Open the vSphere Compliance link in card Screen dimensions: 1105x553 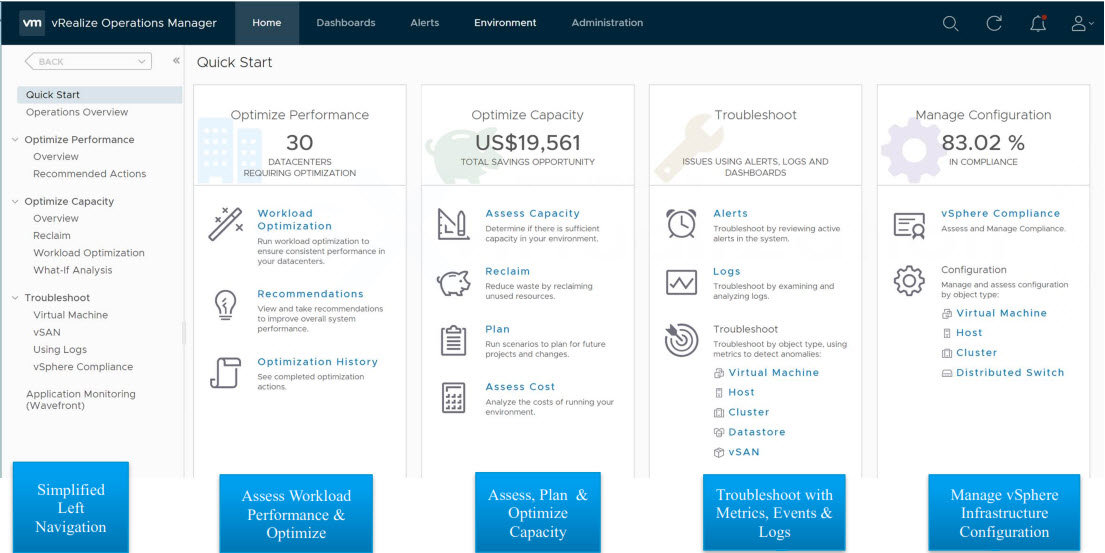(x=1001, y=213)
